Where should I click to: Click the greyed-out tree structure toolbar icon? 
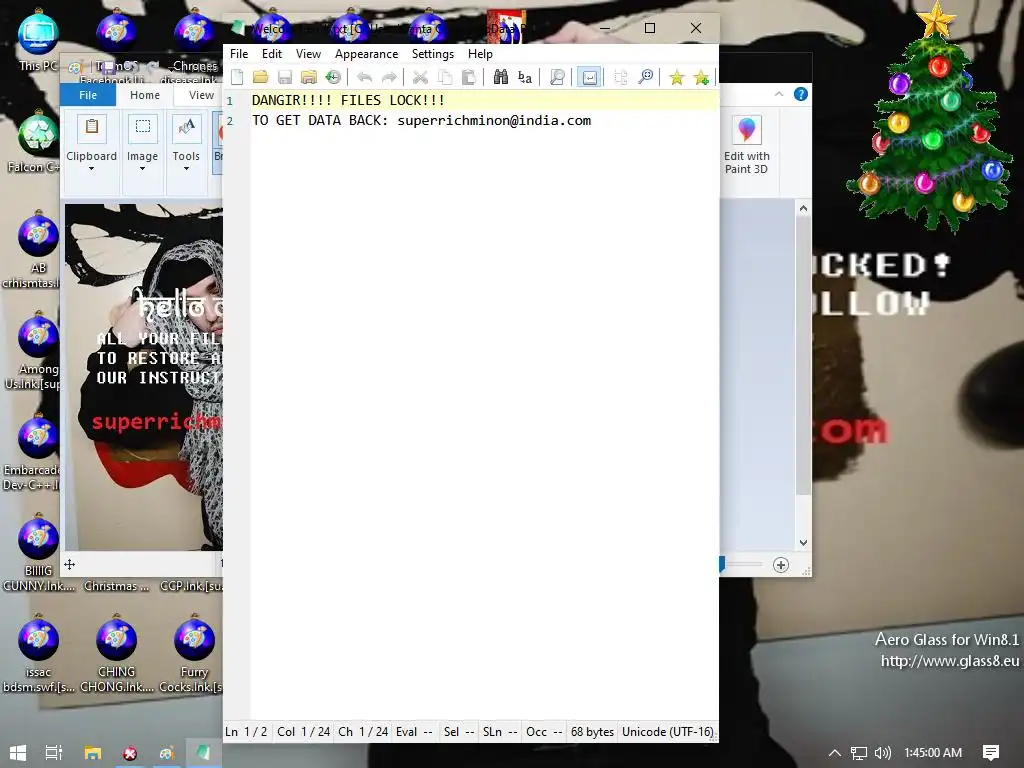click(620, 77)
